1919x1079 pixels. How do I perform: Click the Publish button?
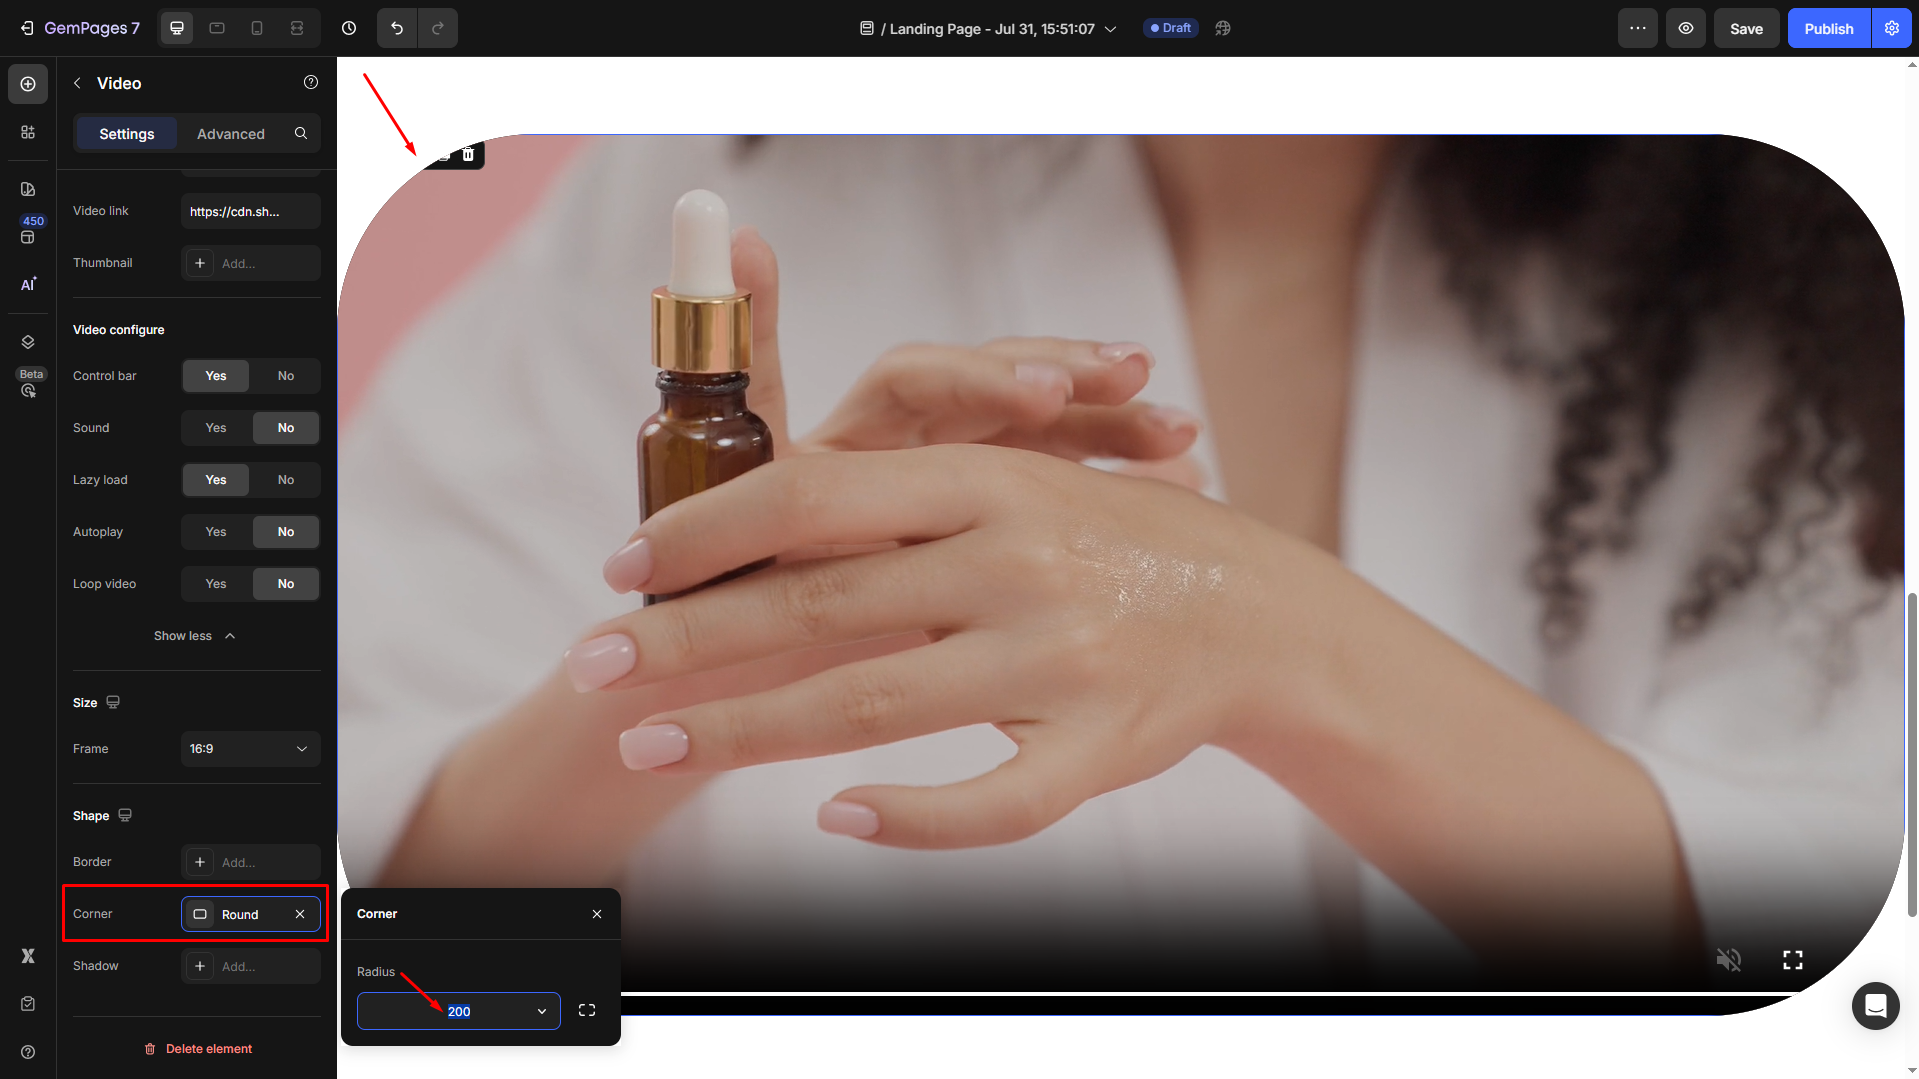[x=1828, y=28]
